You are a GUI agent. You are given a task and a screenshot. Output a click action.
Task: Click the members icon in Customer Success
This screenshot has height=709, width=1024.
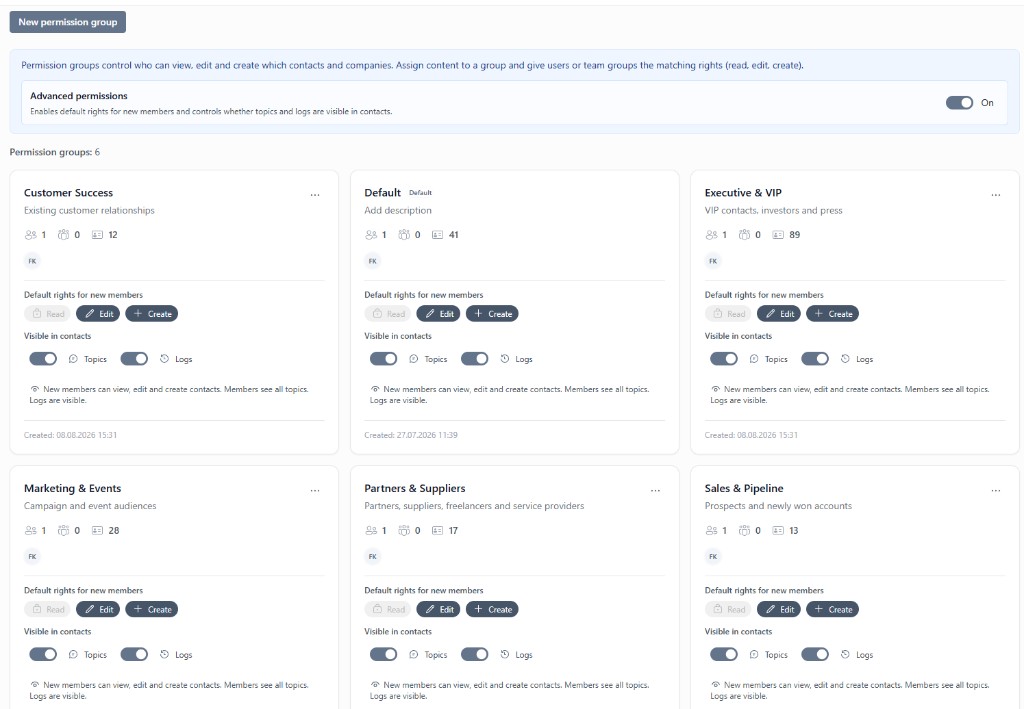pyautogui.click(x=31, y=234)
